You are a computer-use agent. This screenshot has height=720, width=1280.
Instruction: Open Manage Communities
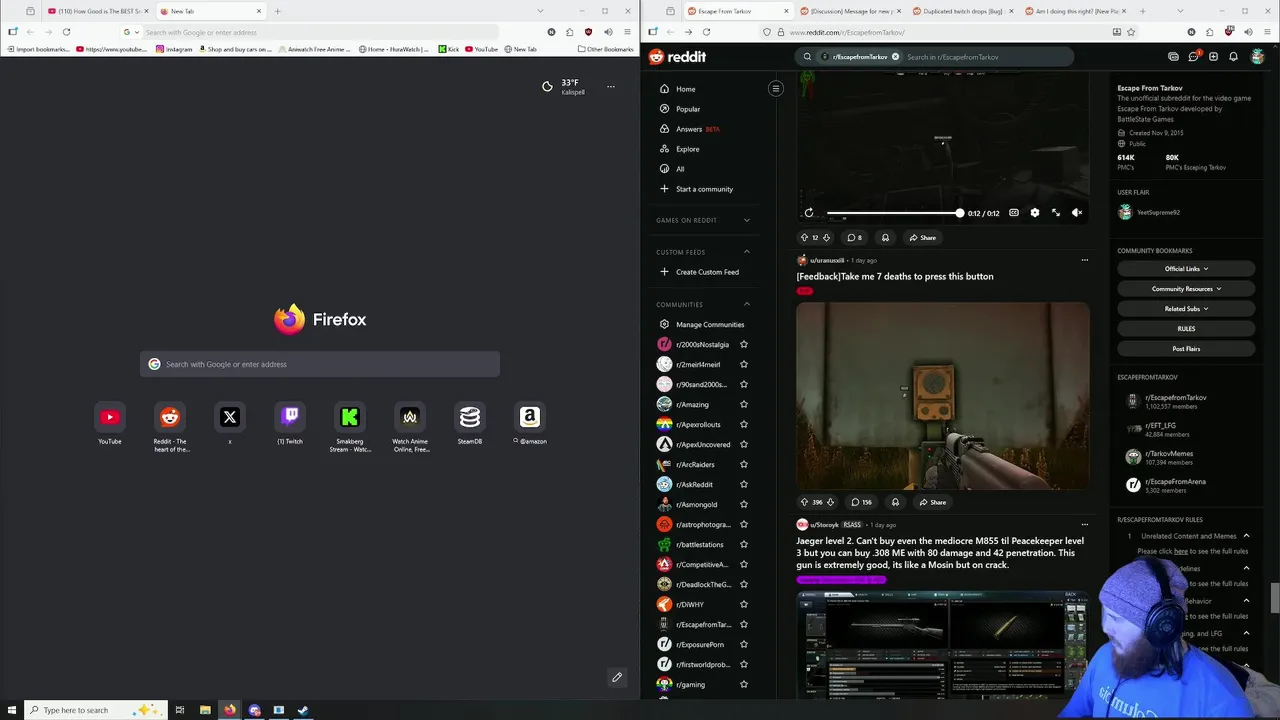click(710, 324)
